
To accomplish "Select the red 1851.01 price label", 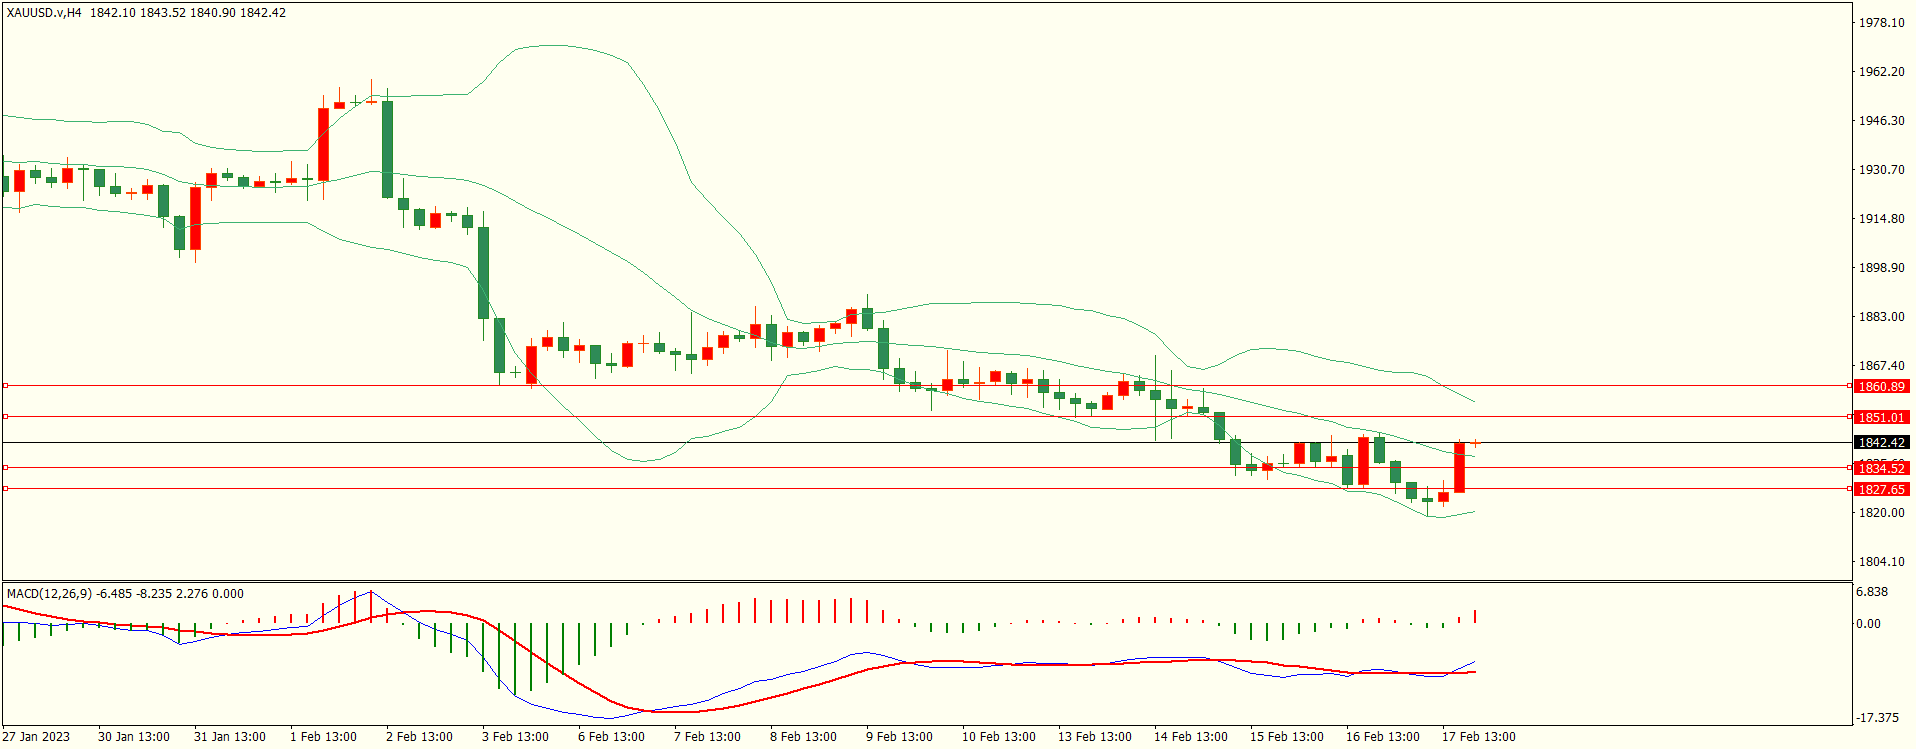I will point(1881,418).
